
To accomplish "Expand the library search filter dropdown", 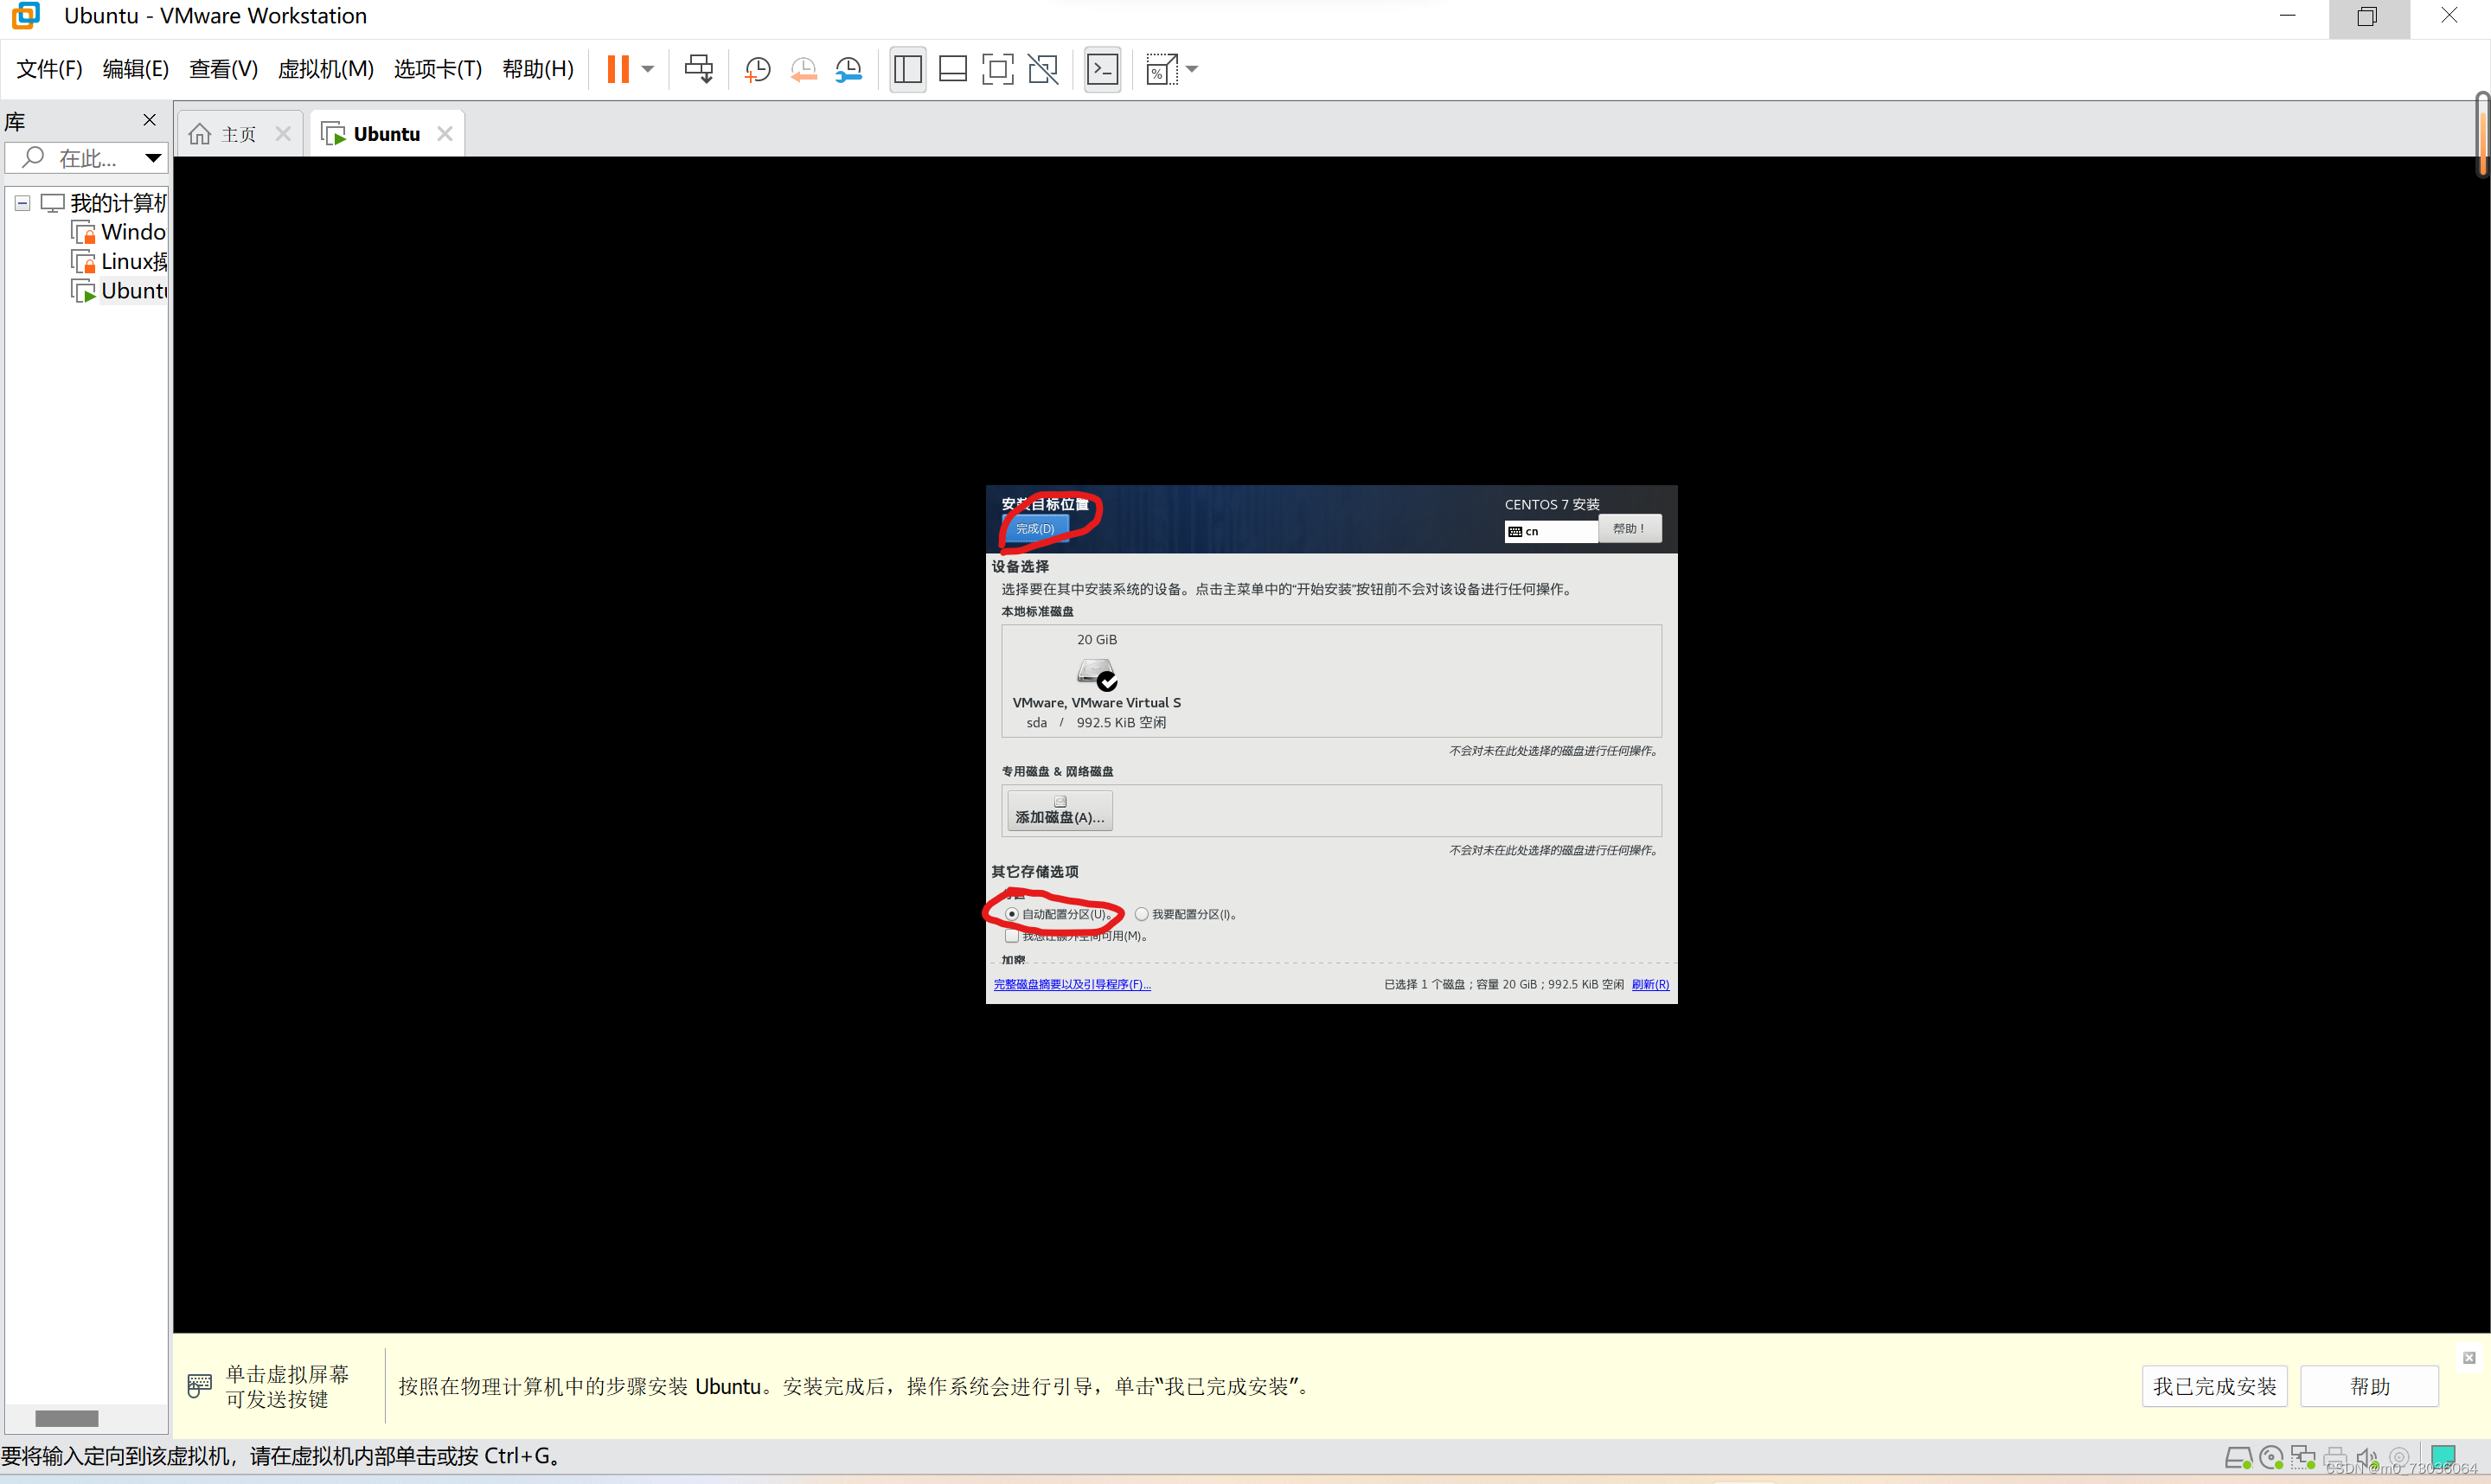I will pyautogui.click(x=153, y=158).
